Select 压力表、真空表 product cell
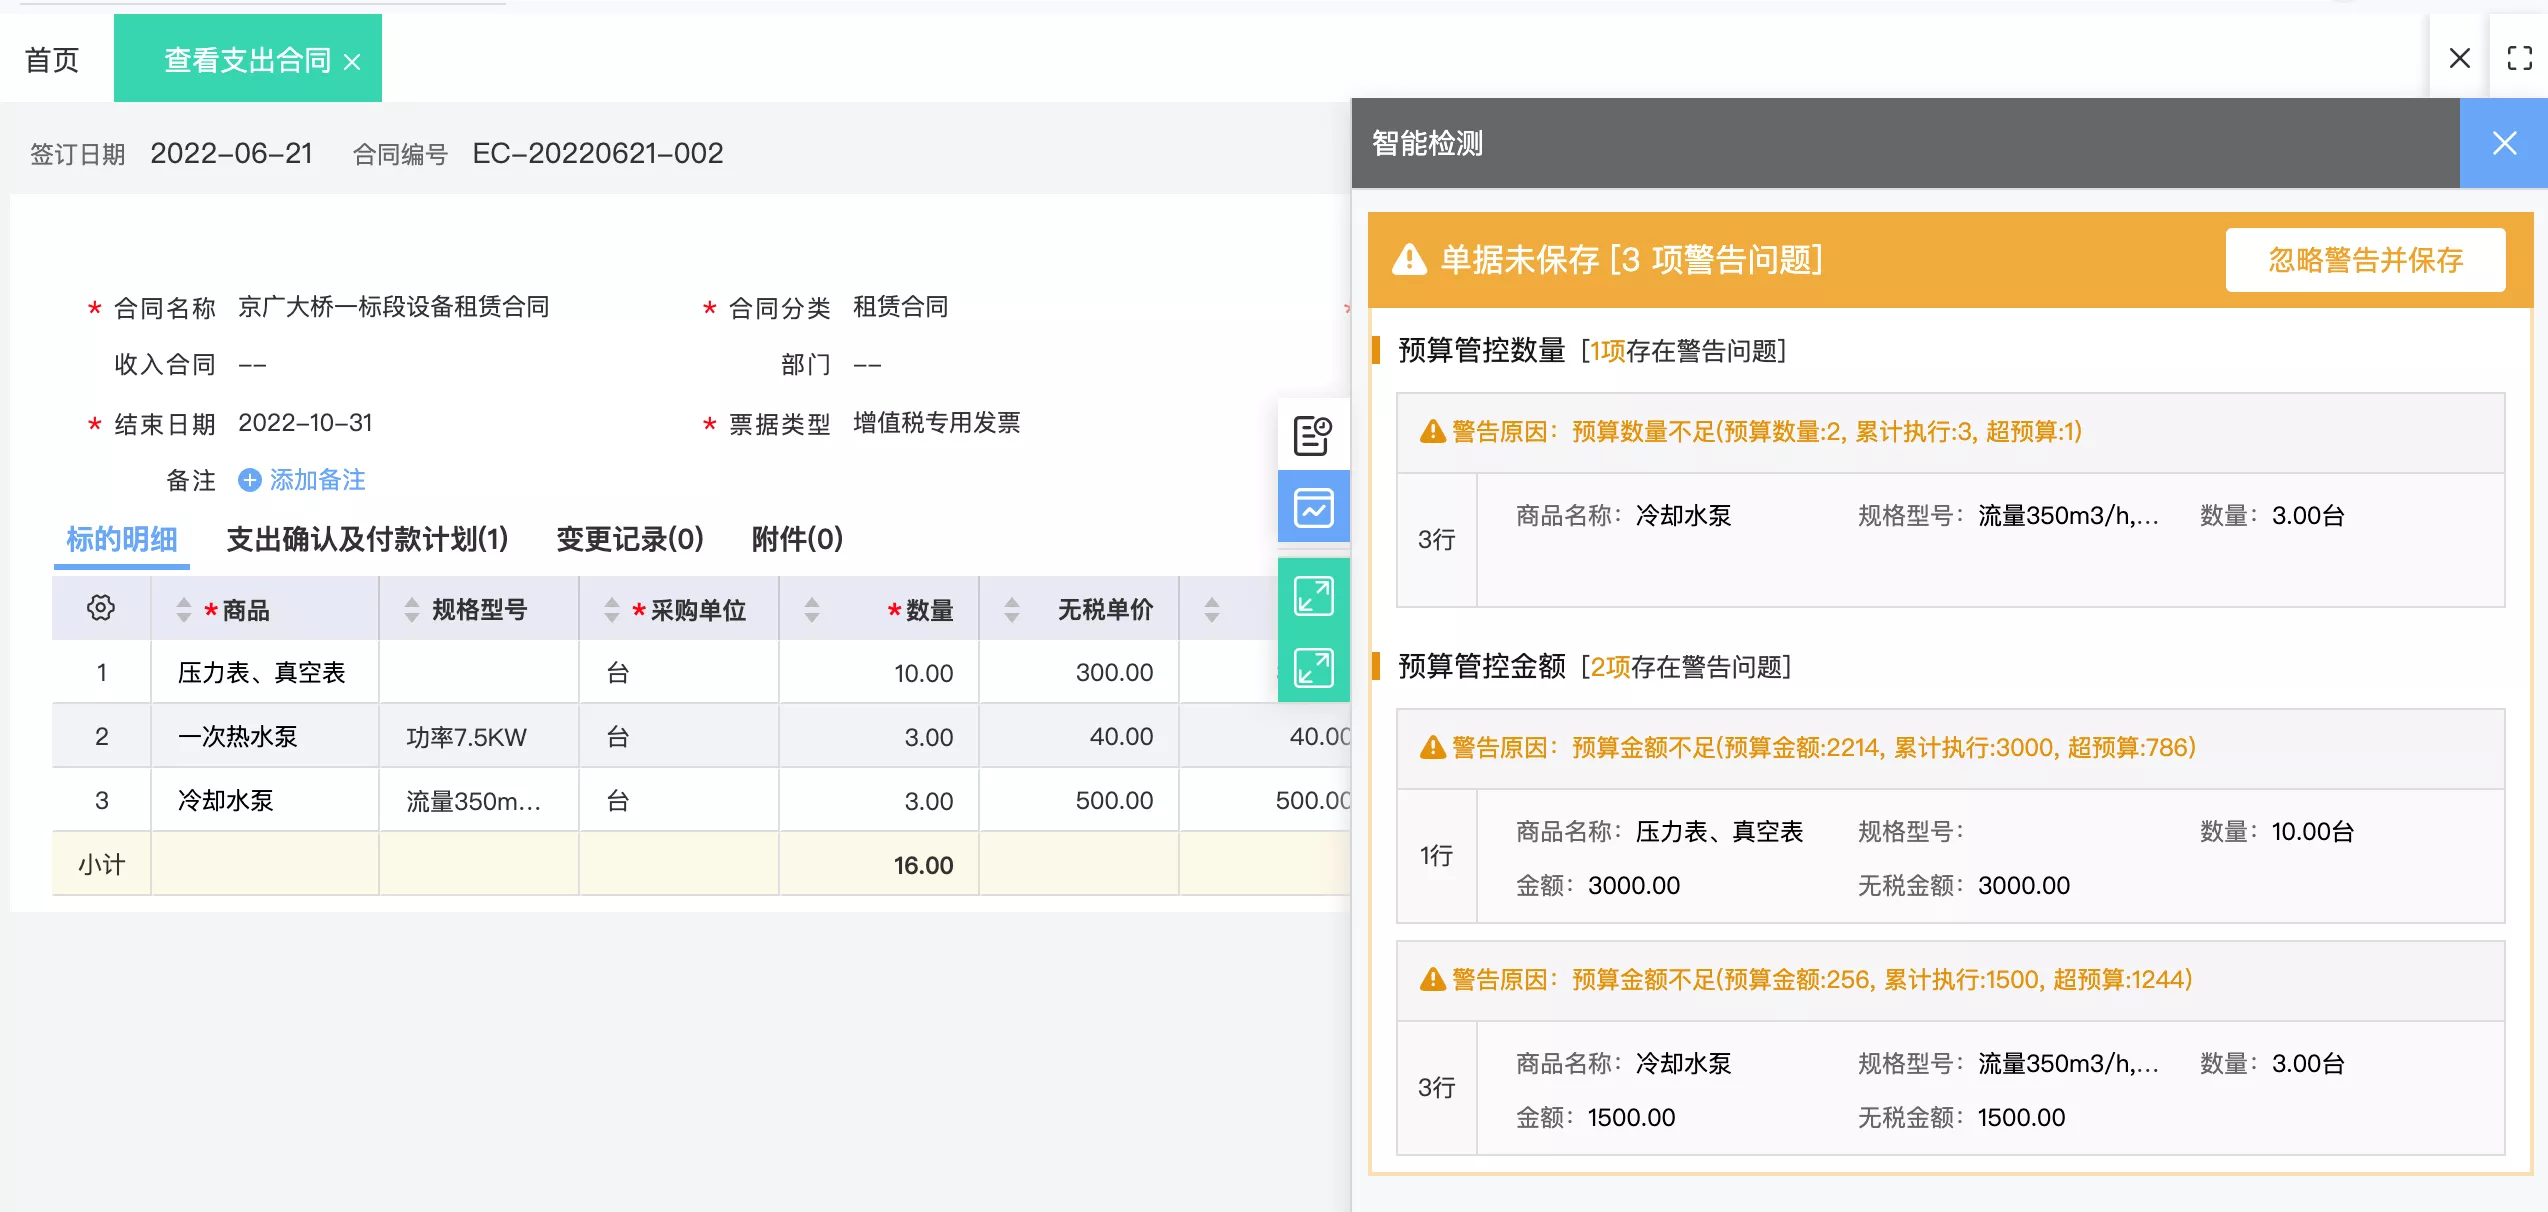Screen dimensions: 2548x1212 [265, 672]
